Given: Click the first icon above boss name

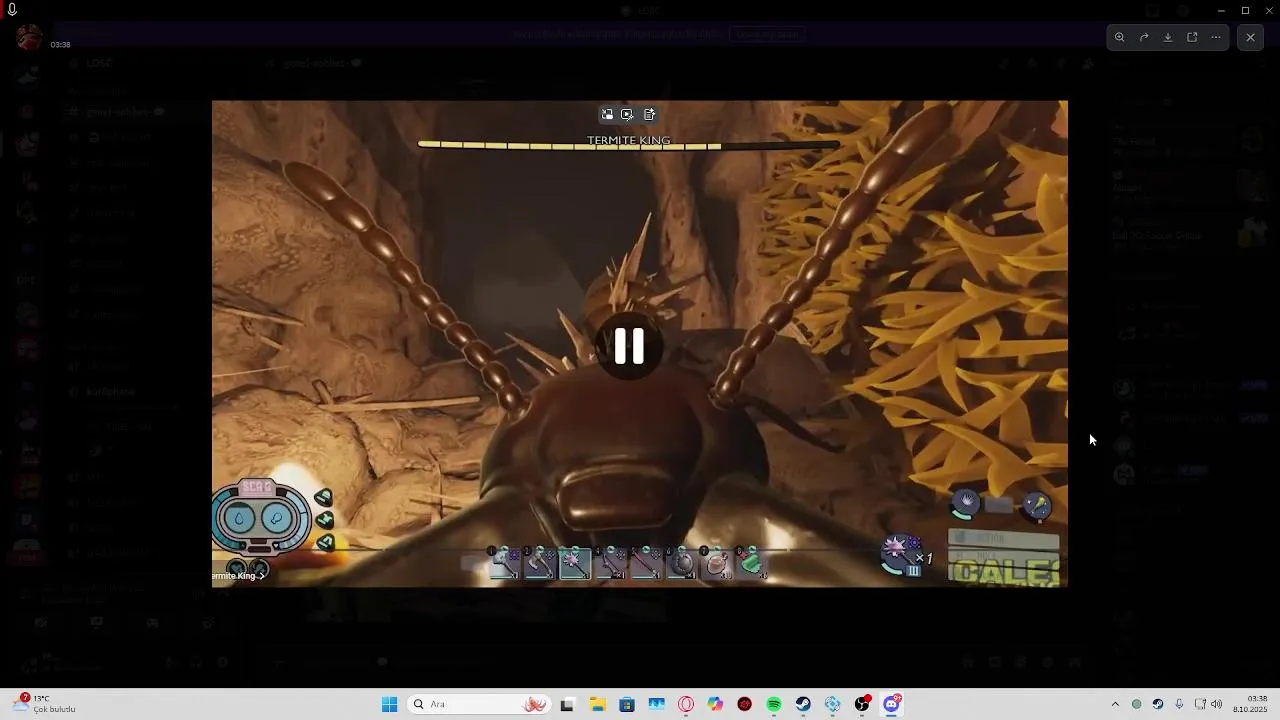Looking at the screenshot, I should pos(607,115).
